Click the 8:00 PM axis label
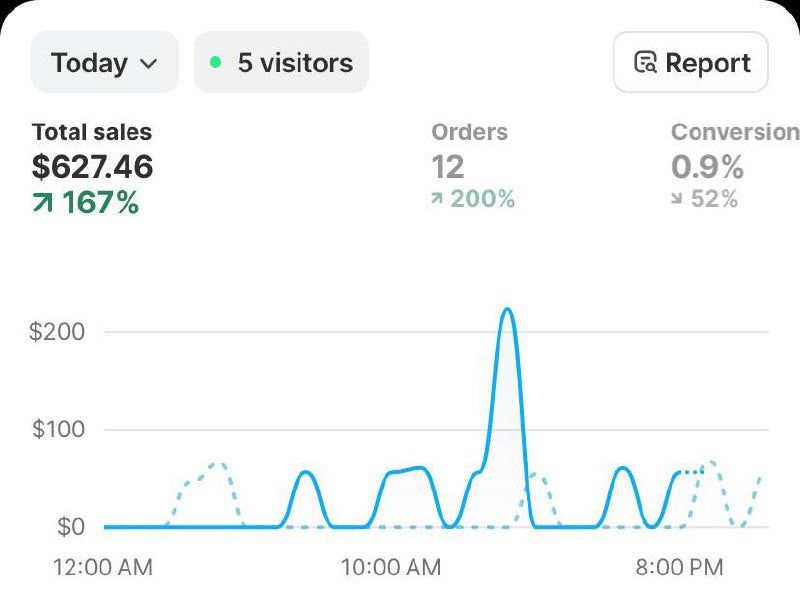 click(x=679, y=568)
